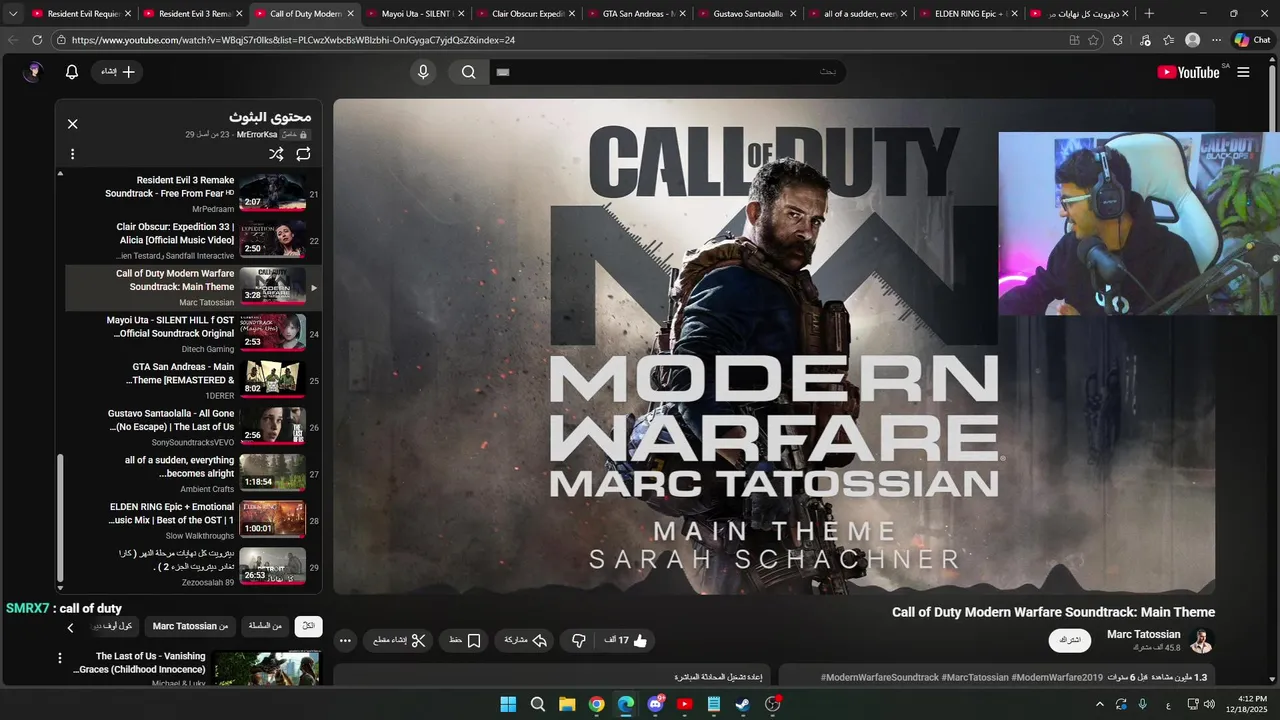Open Copilot Chat button
The height and width of the screenshot is (720, 1280).
pyautogui.click(x=1253, y=40)
